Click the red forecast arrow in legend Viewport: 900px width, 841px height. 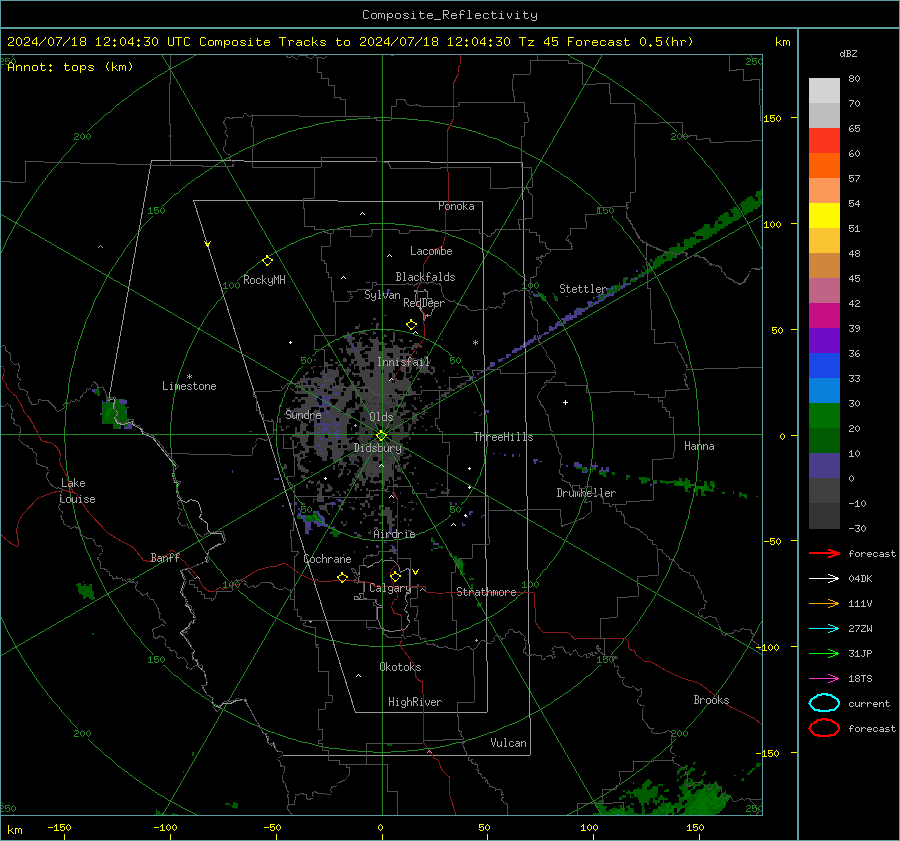824,553
